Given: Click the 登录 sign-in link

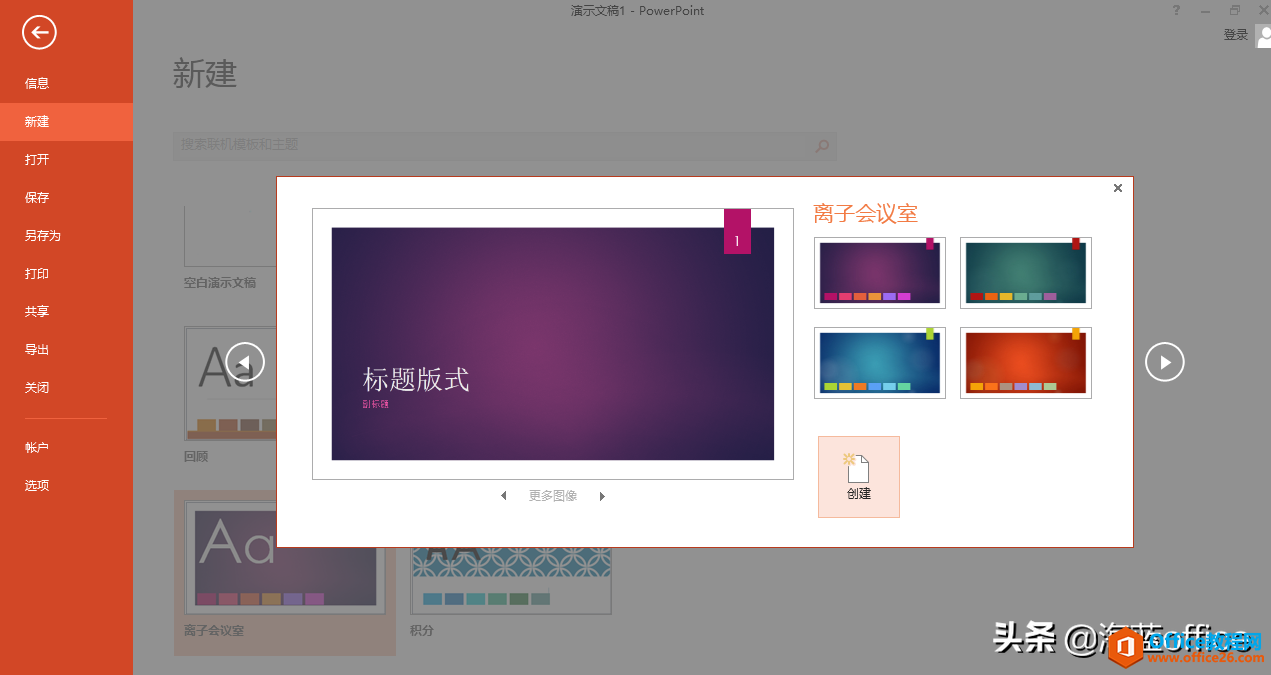Looking at the screenshot, I should [x=1235, y=33].
